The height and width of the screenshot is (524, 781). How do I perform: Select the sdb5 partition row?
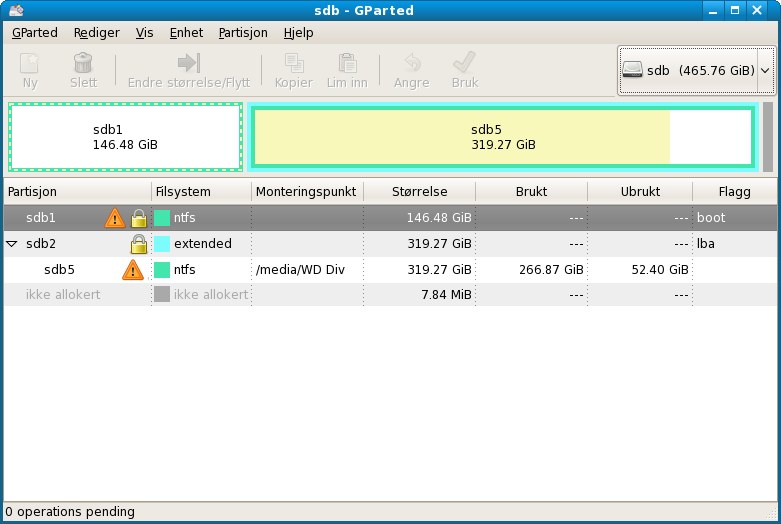pos(390,270)
